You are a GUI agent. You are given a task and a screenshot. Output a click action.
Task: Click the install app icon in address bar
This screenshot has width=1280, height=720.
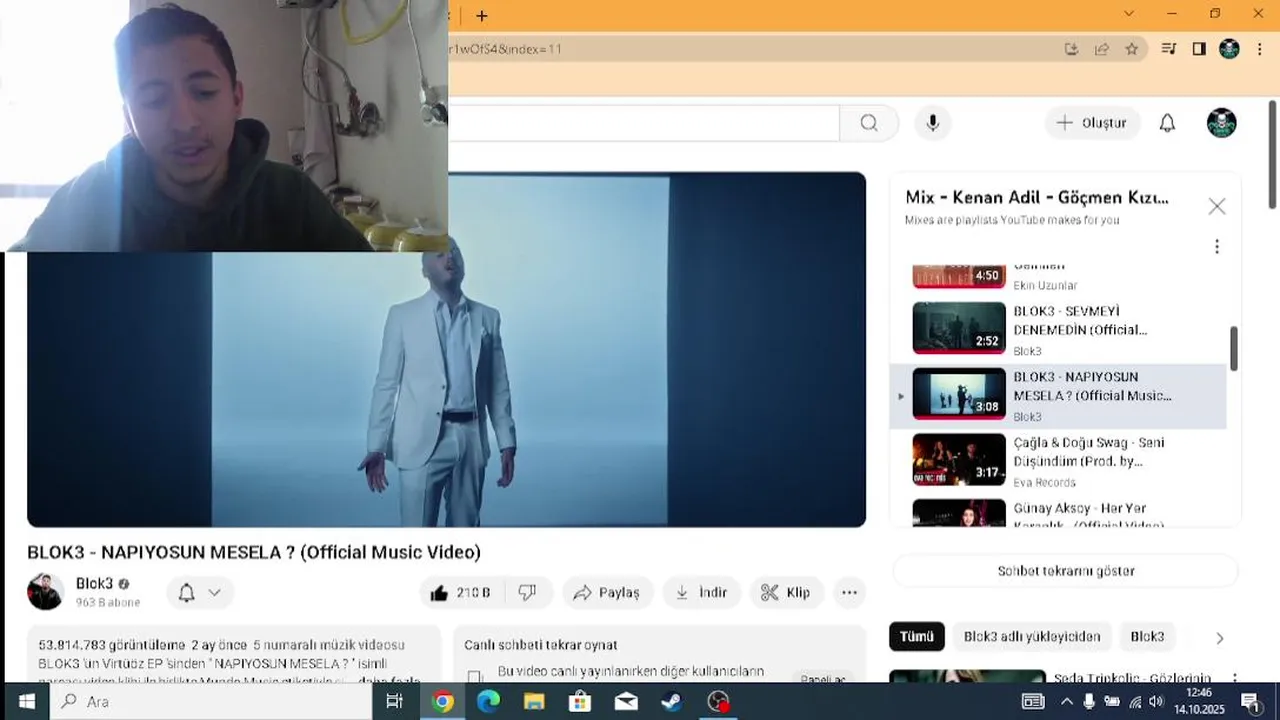pyautogui.click(x=1071, y=49)
